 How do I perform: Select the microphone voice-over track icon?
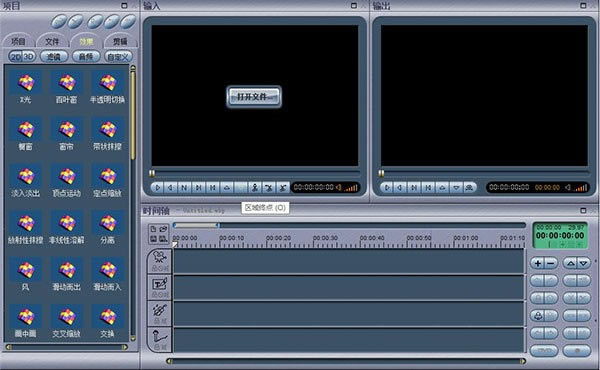[160, 336]
